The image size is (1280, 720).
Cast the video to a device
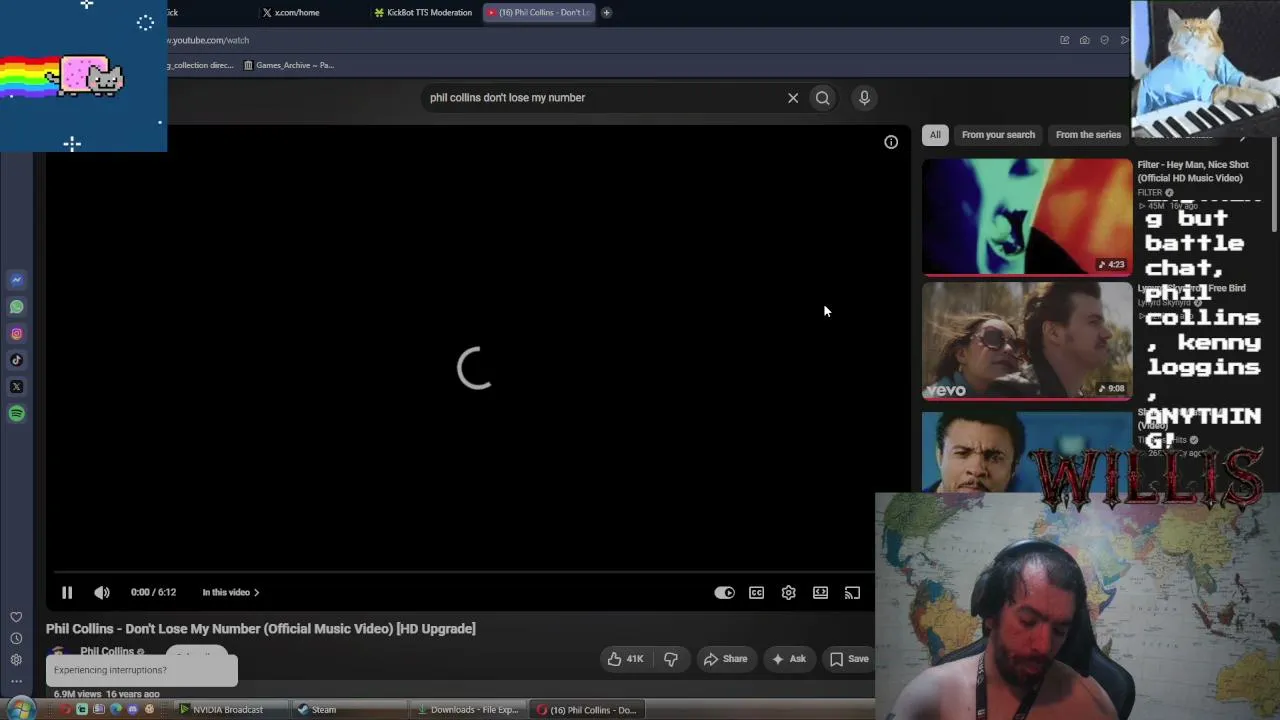[852, 593]
